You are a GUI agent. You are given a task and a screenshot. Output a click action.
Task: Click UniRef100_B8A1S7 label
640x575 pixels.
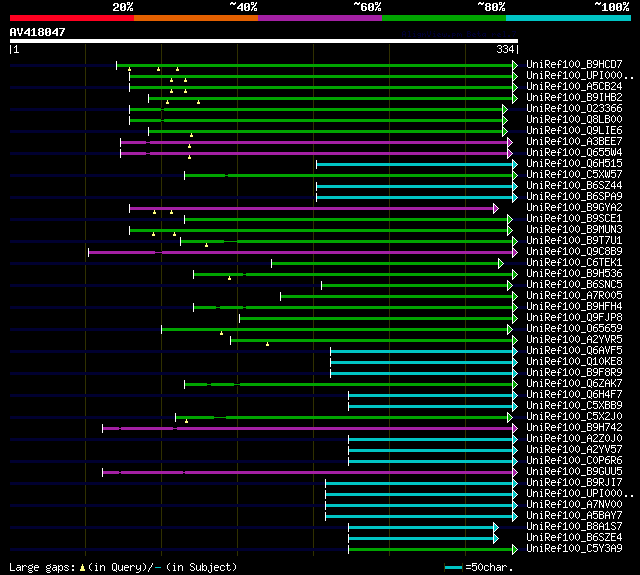(574, 527)
